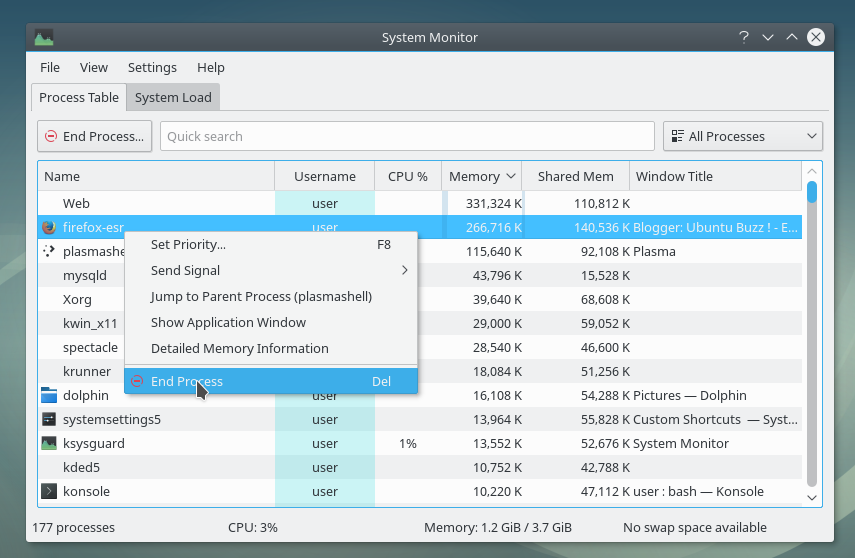The height and width of the screenshot is (558, 855).
Task: Click the systemsettings5 process icon
Action: coord(49,419)
